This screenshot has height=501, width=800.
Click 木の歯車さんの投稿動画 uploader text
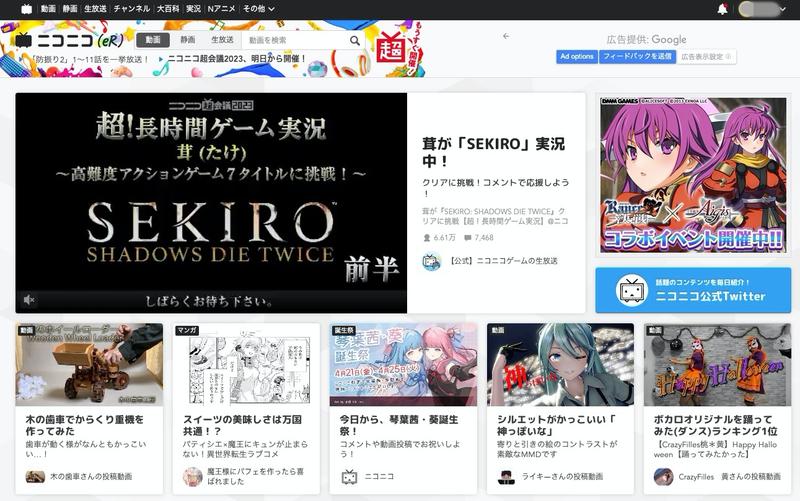point(91,477)
